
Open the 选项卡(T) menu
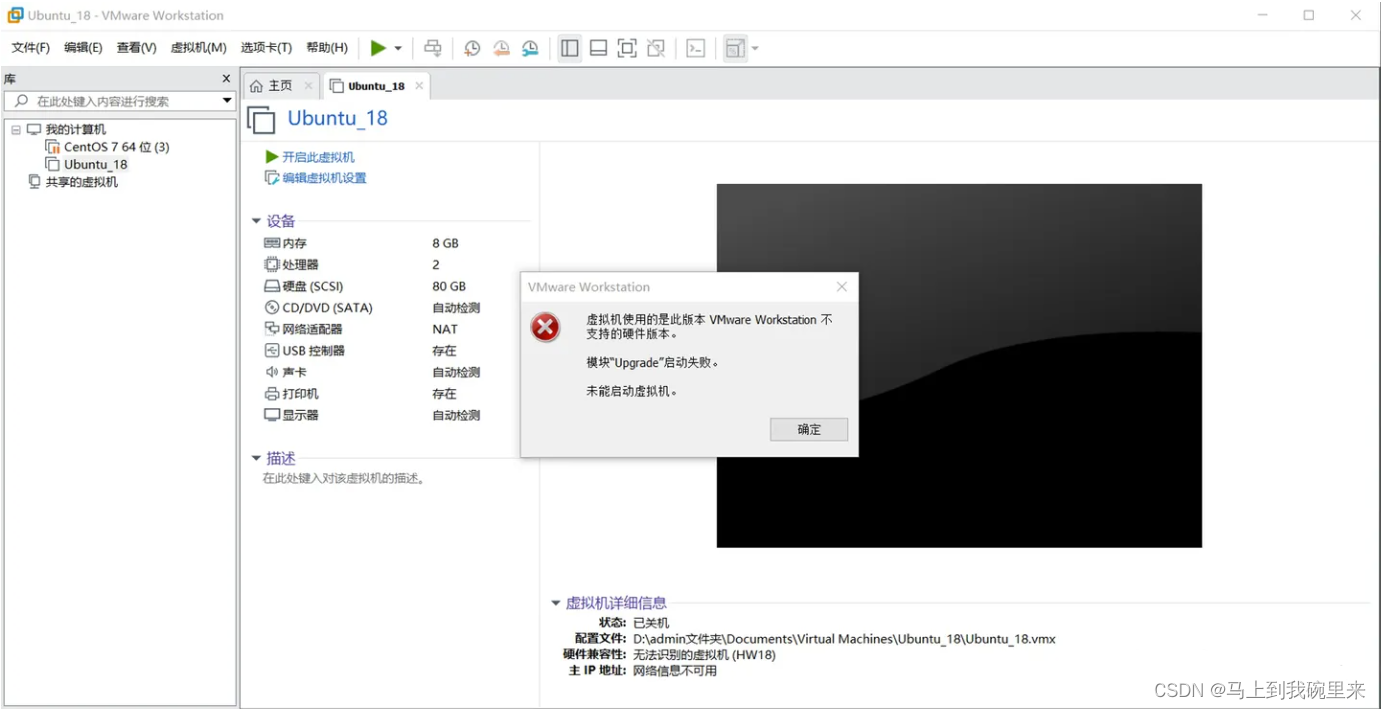click(x=266, y=48)
